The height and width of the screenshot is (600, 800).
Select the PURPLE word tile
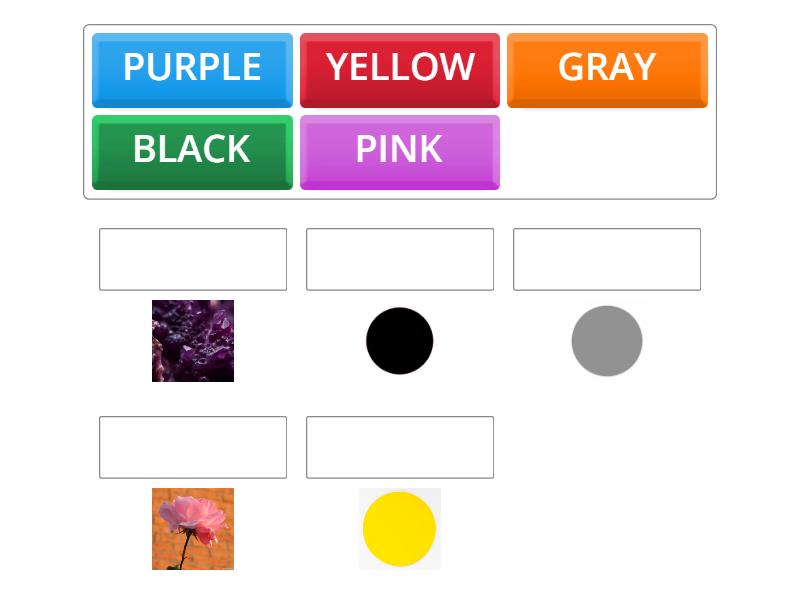click(x=192, y=68)
